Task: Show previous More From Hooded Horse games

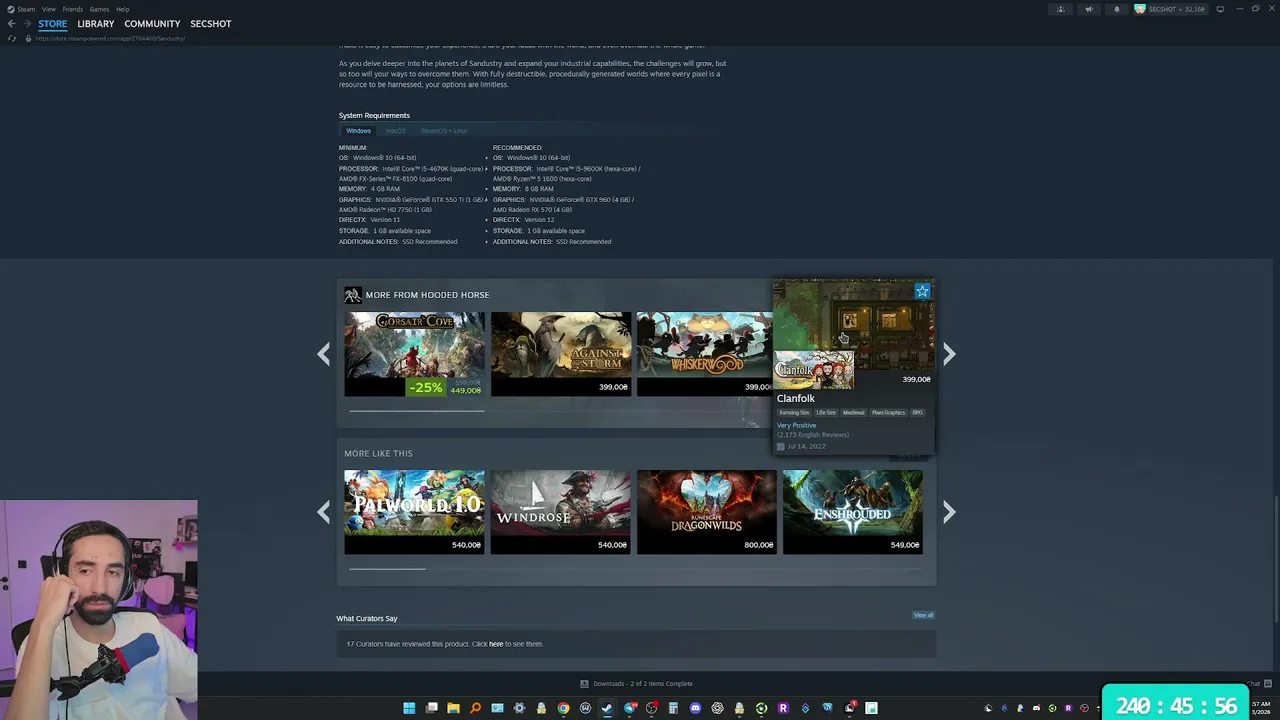Action: (x=323, y=354)
